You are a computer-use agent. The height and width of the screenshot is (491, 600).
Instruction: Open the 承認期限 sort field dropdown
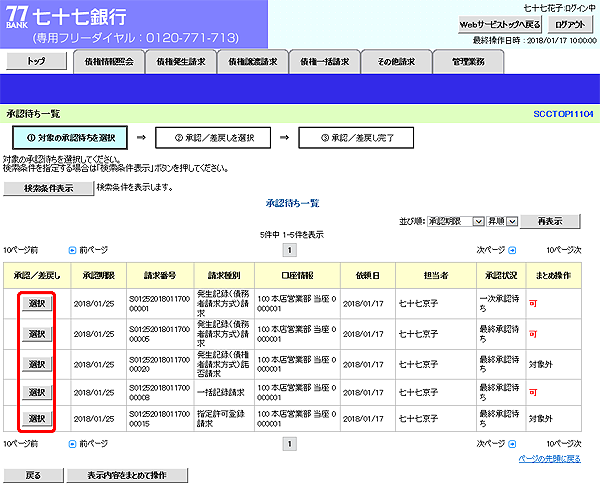click(x=456, y=221)
